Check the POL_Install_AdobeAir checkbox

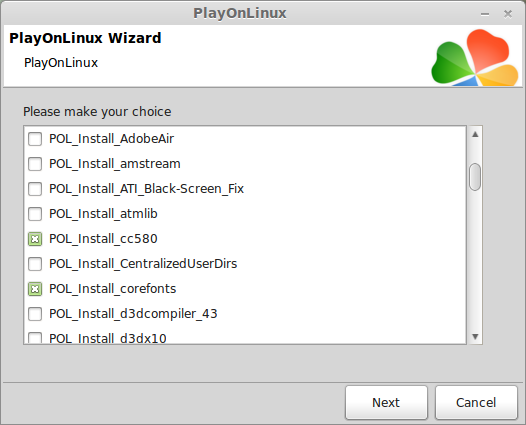35,139
